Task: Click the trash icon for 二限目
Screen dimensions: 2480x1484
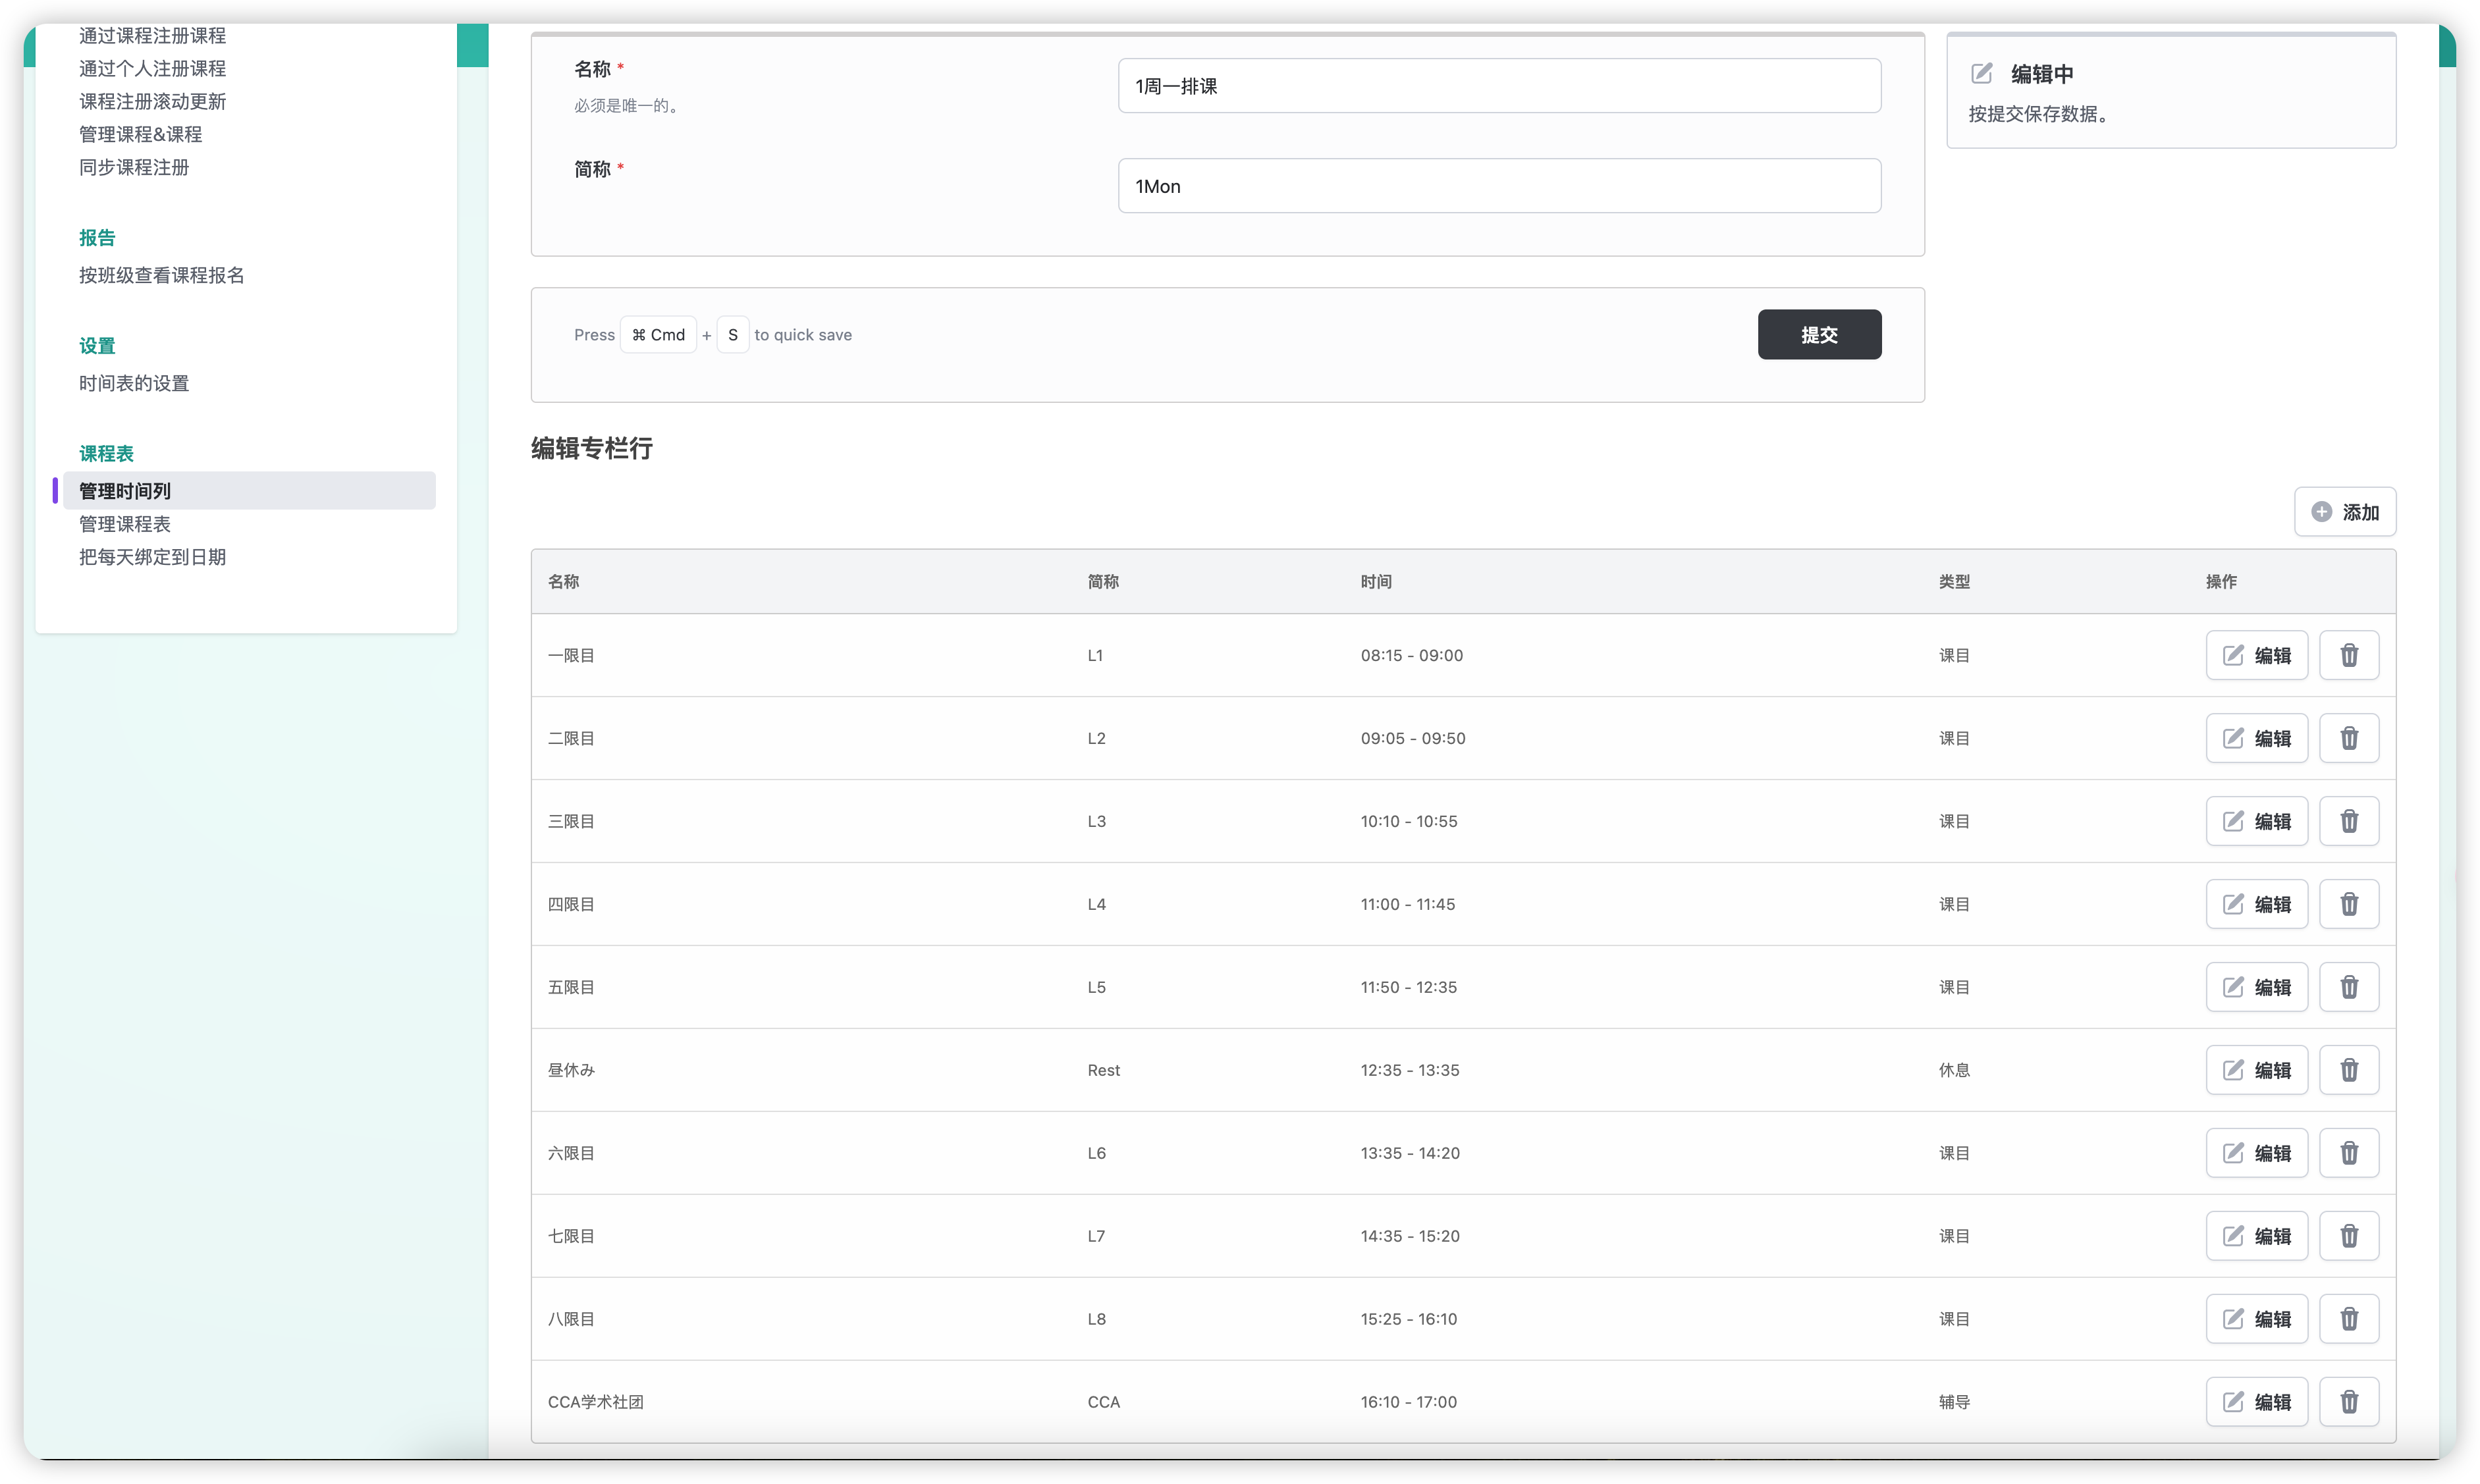Action: 2348,738
